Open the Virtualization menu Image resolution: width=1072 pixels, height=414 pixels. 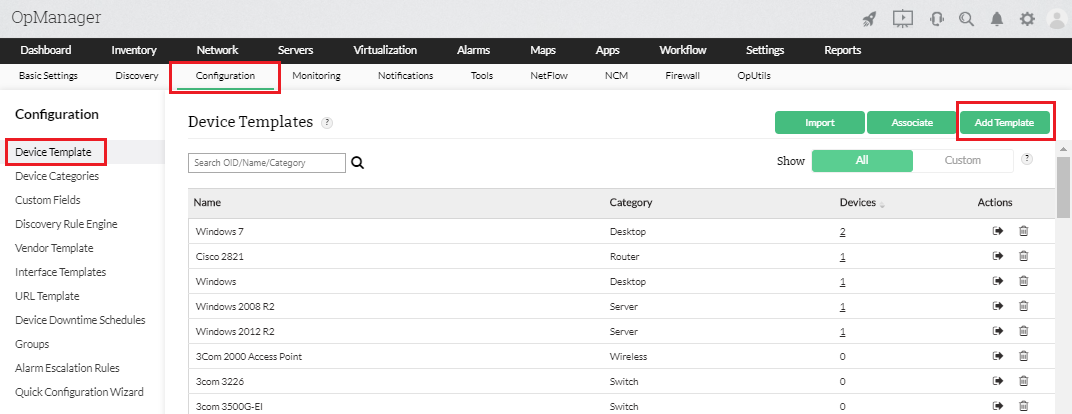[x=385, y=50]
